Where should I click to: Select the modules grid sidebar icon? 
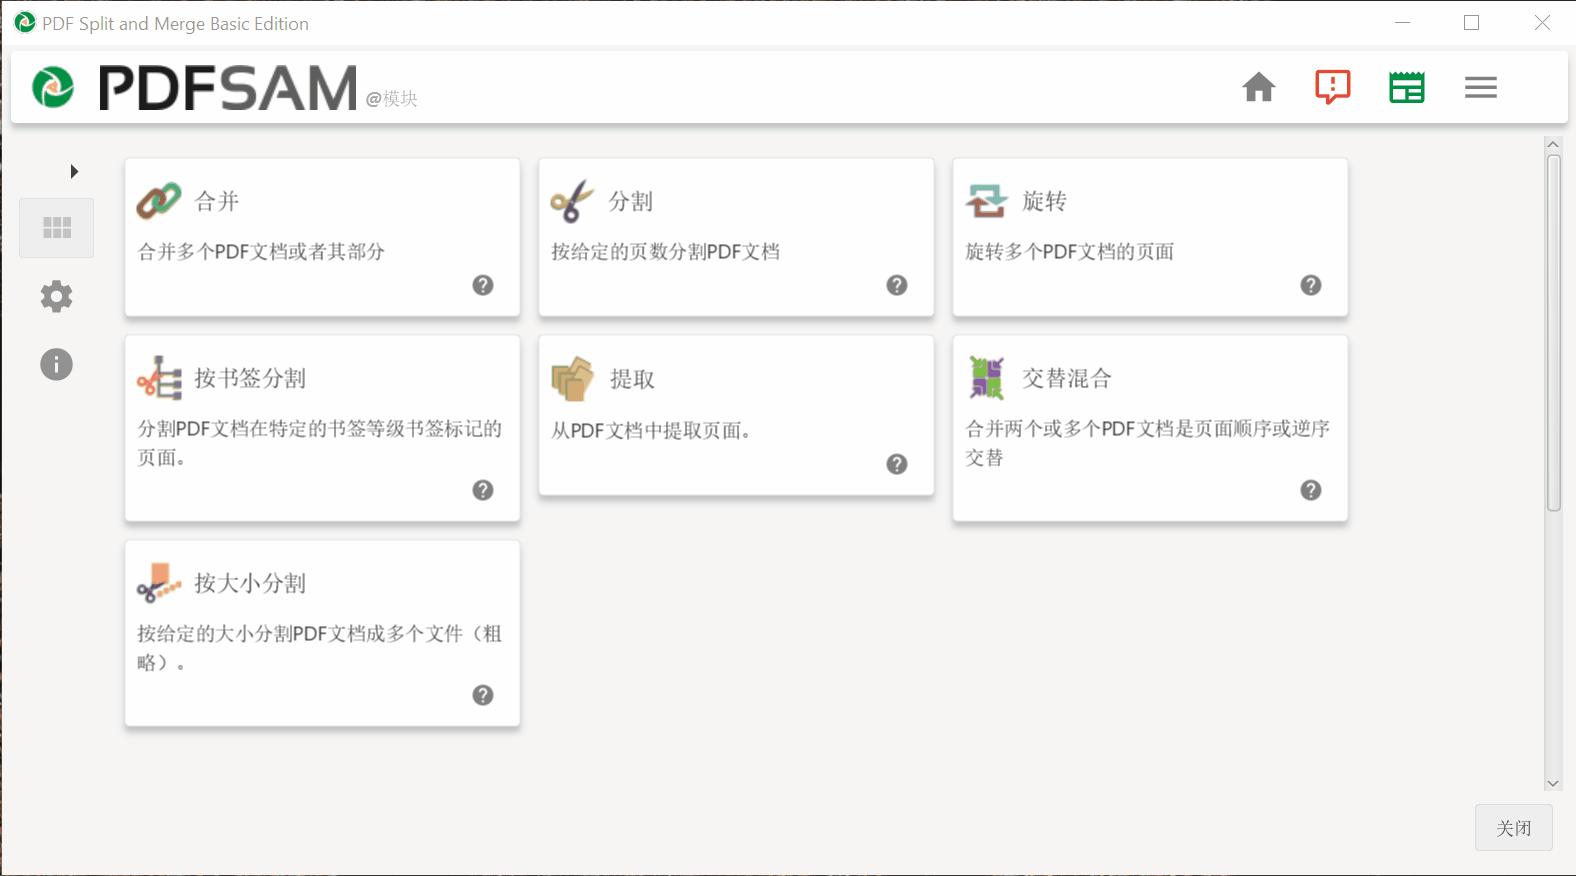pyautogui.click(x=57, y=228)
